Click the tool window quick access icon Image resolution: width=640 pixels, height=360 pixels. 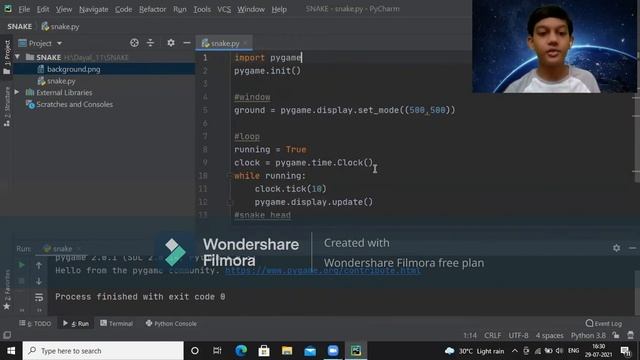[7, 335]
